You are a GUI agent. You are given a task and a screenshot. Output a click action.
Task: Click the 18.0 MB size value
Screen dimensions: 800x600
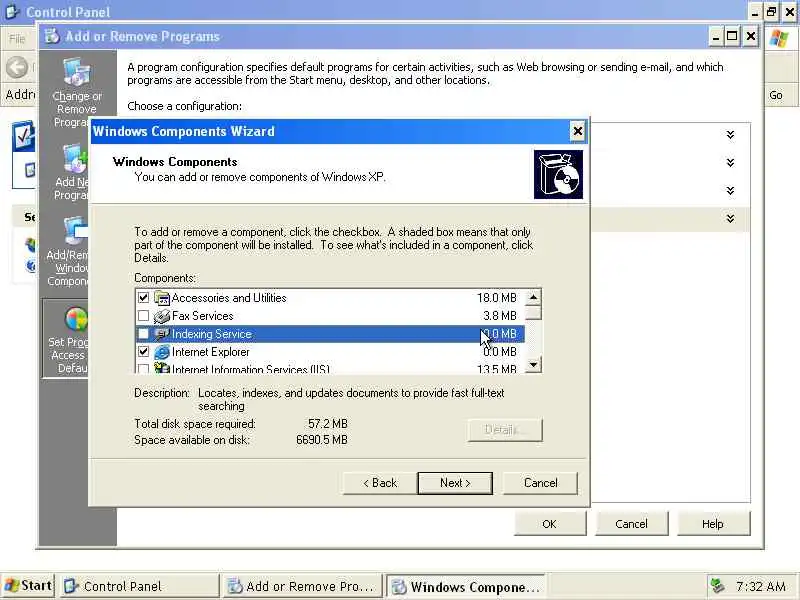[x=496, y=297]
